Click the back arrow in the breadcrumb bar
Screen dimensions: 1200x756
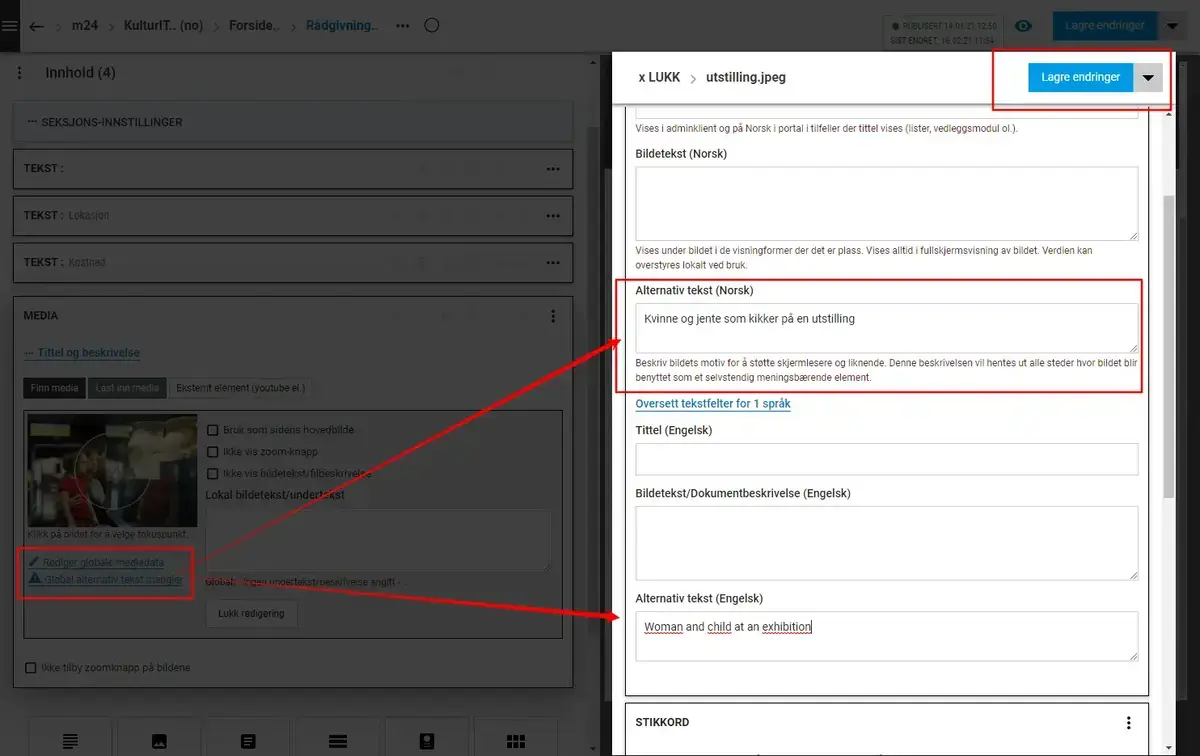coord(37,26)
